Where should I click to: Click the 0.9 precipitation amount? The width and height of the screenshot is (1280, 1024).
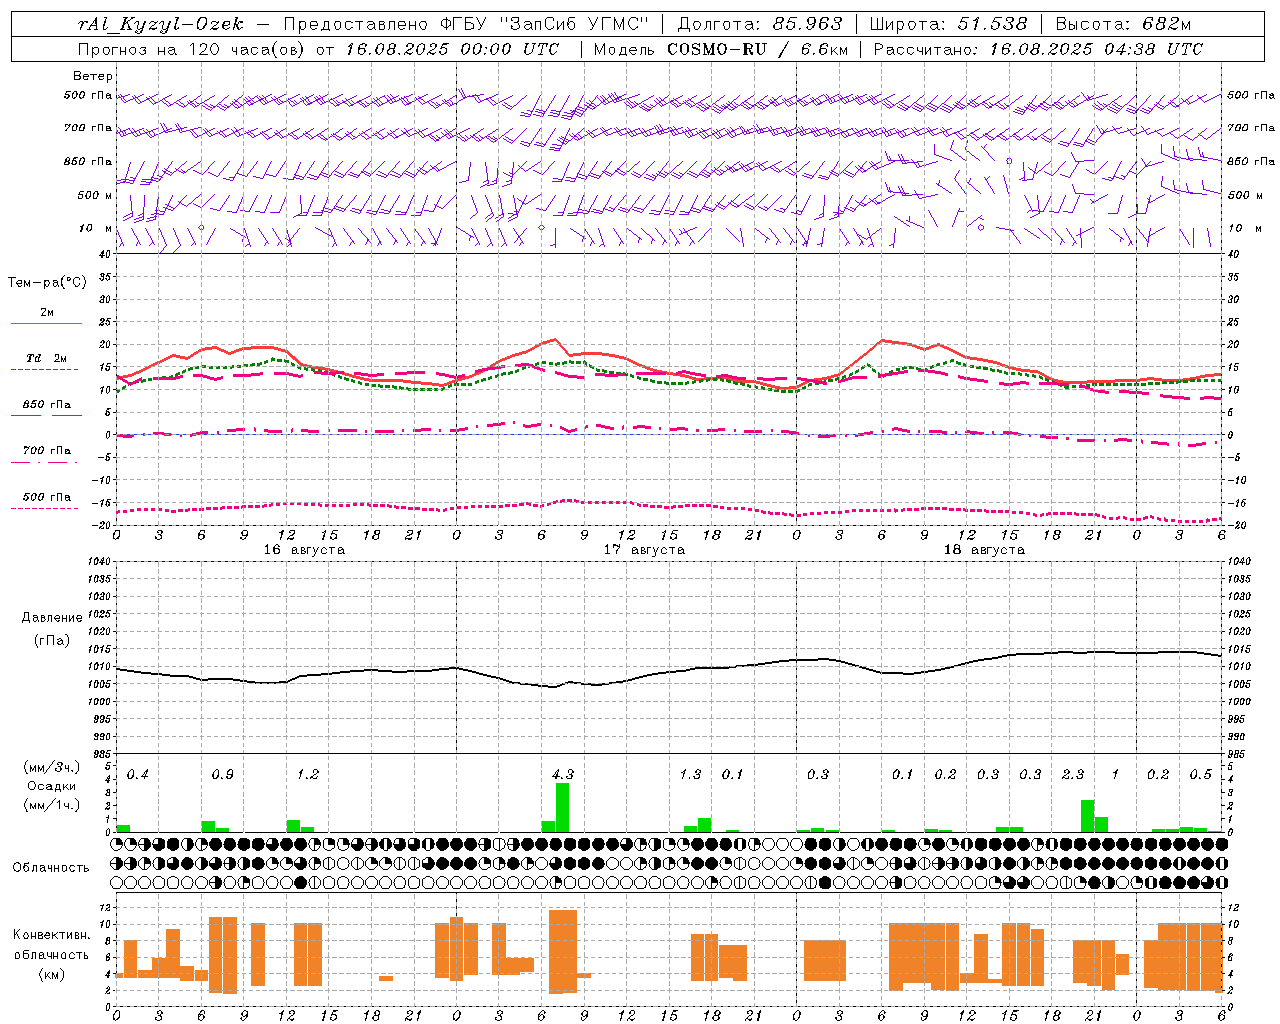[223, 774]
